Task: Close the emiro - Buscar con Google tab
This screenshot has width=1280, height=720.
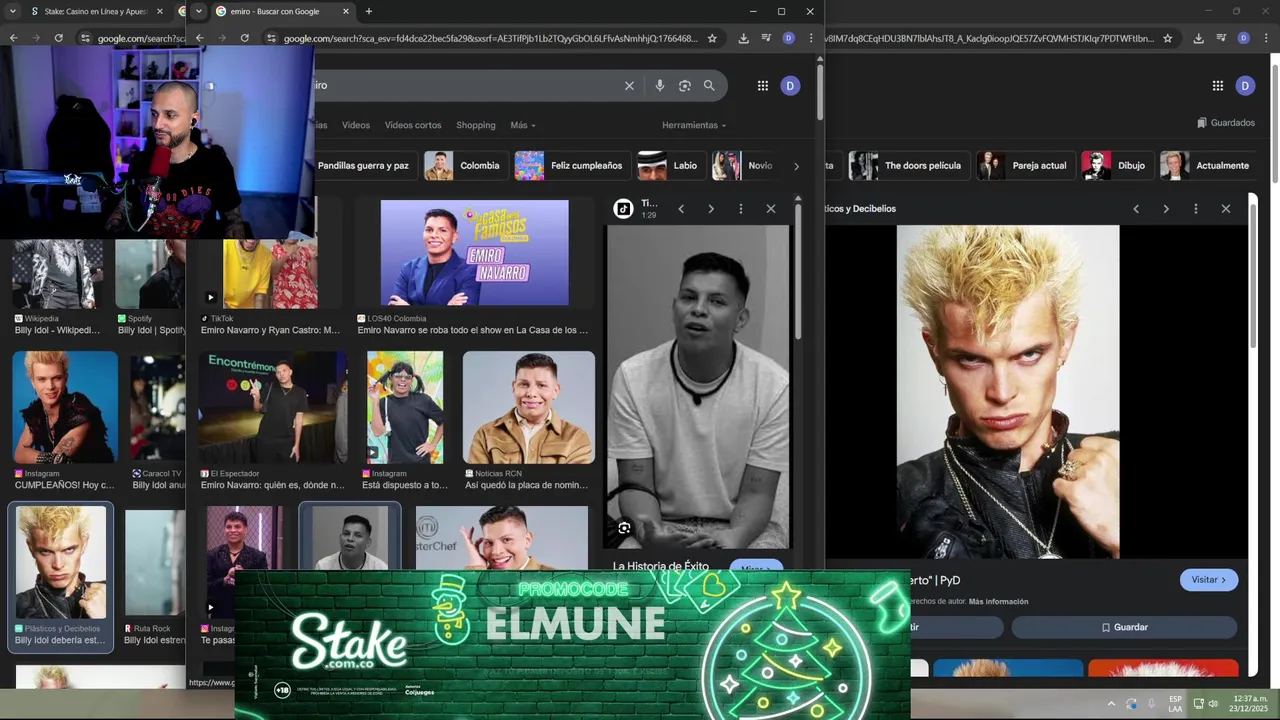Action: (346, 11)
